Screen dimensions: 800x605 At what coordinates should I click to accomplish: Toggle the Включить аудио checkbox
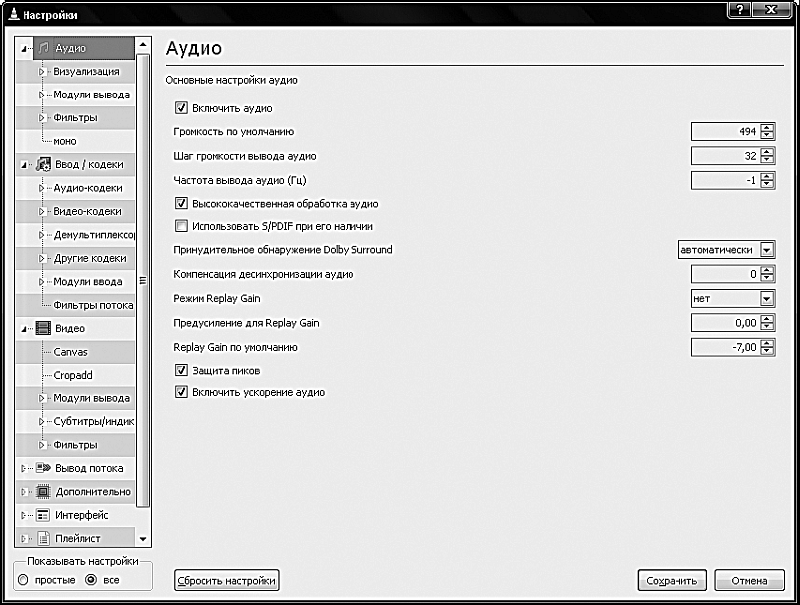click(181, 108)
